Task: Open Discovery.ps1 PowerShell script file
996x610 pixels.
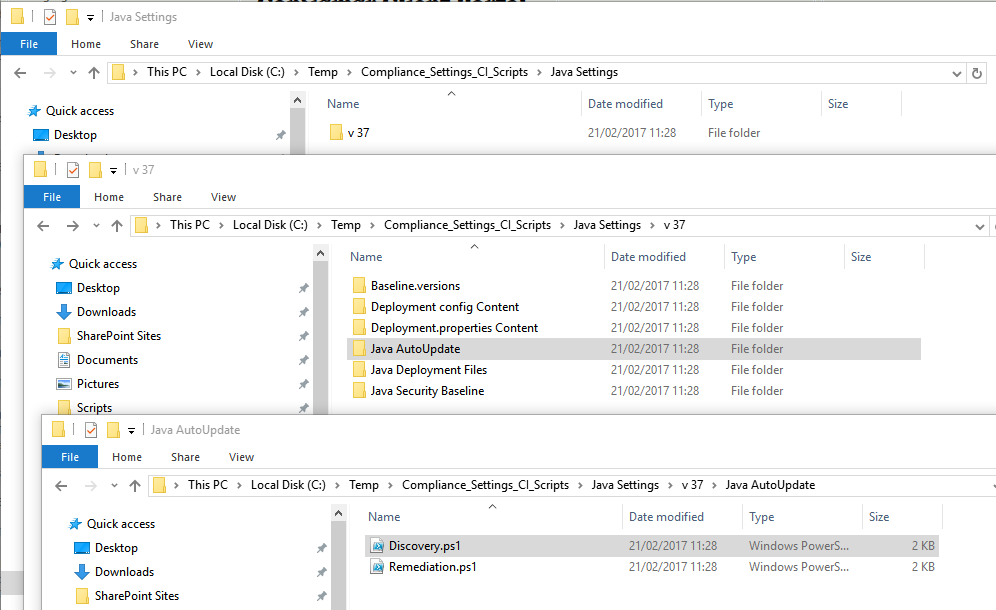Action: 424,546
